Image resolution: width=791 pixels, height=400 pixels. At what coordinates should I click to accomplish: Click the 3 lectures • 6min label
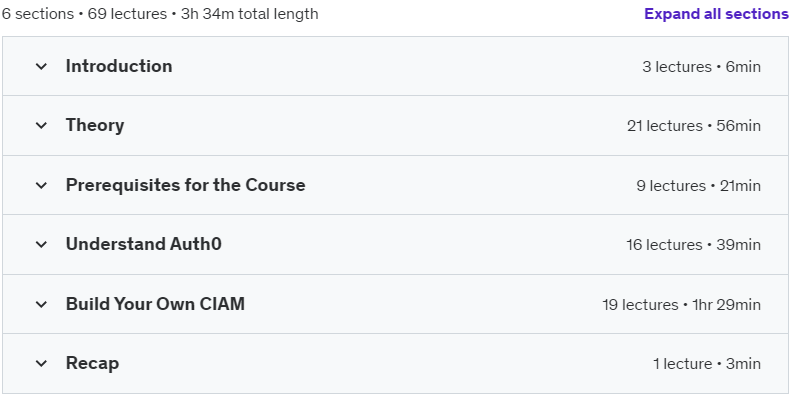click(x=701, y=67)
